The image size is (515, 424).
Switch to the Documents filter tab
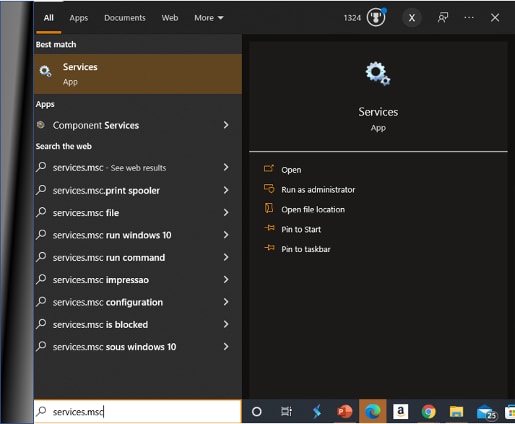125,18
